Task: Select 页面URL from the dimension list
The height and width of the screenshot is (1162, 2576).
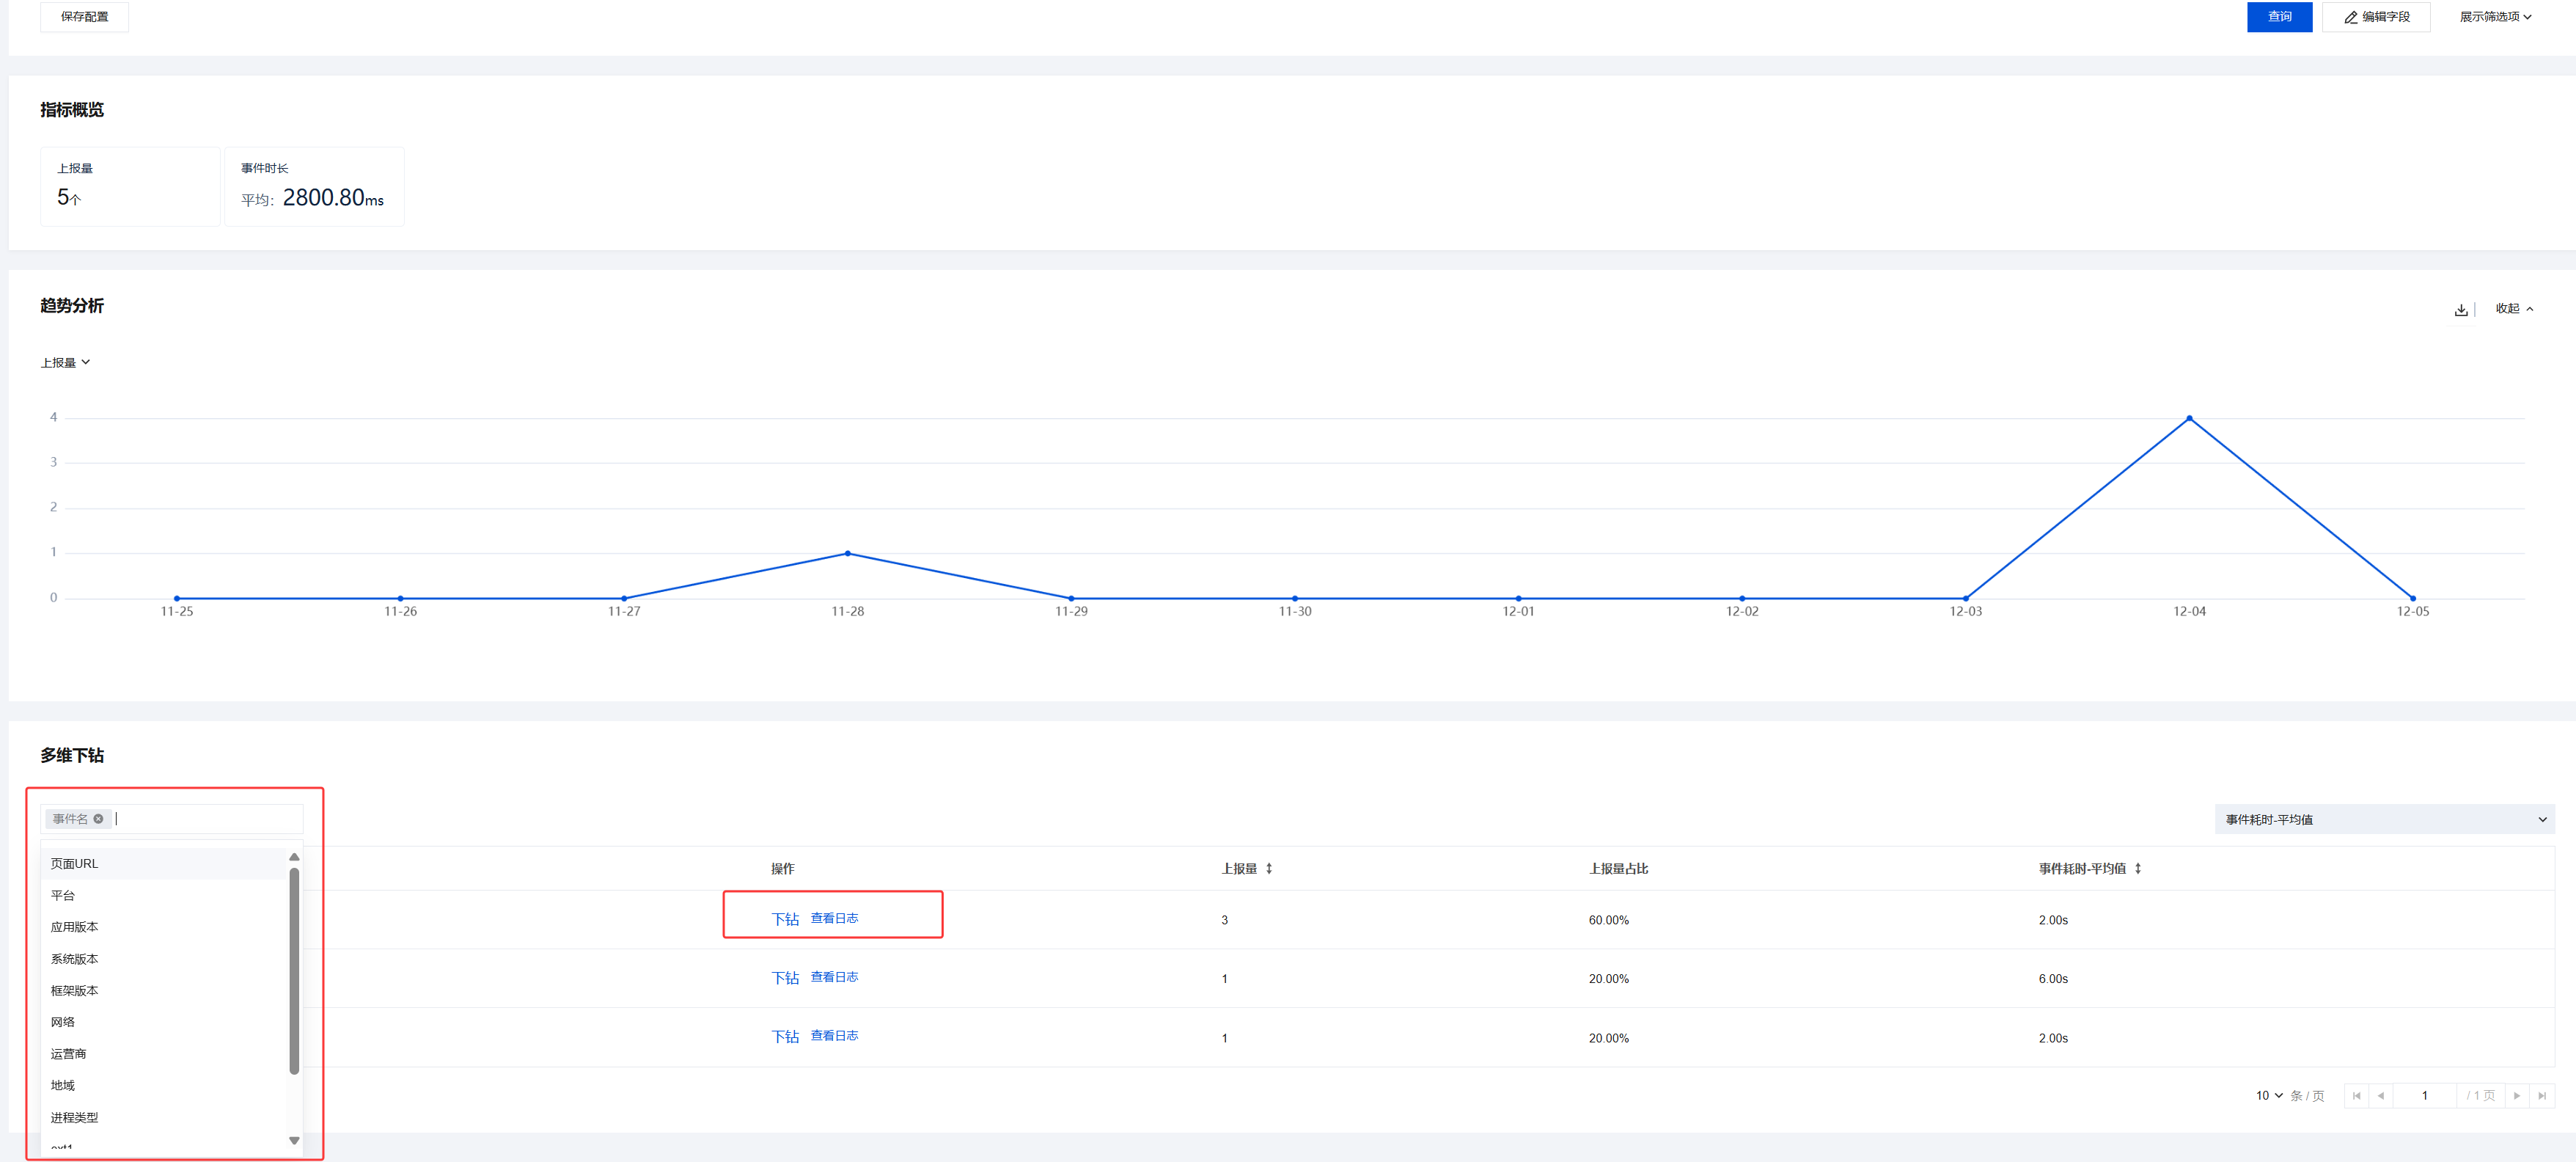Action: 75,864
